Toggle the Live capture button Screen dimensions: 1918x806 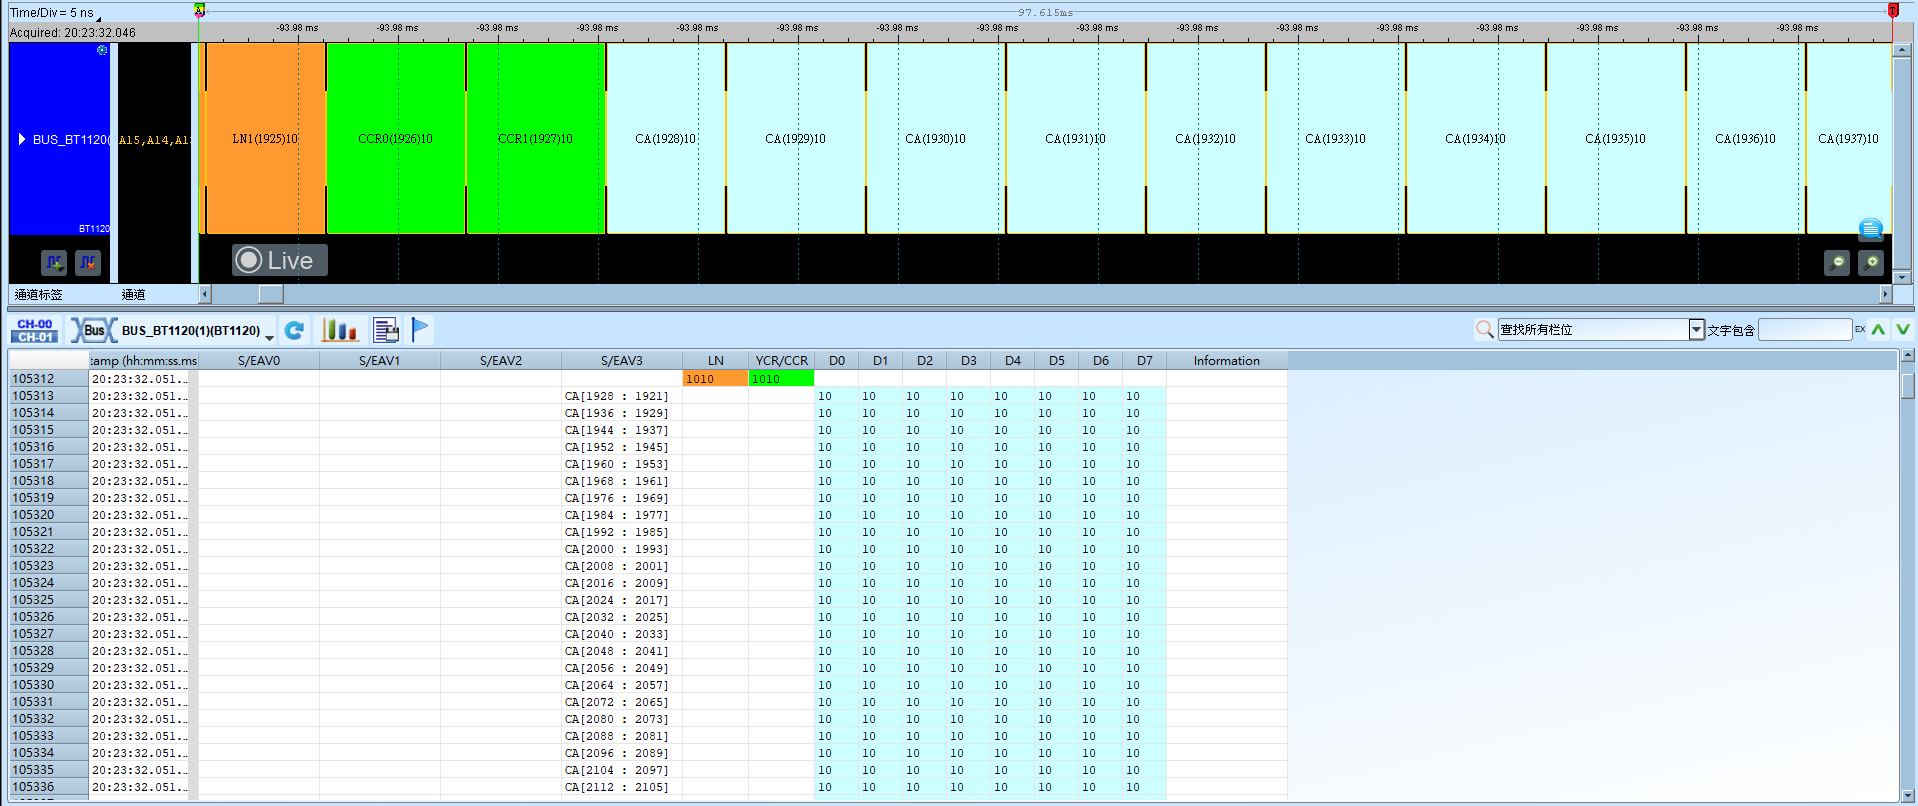click(280, 260)
